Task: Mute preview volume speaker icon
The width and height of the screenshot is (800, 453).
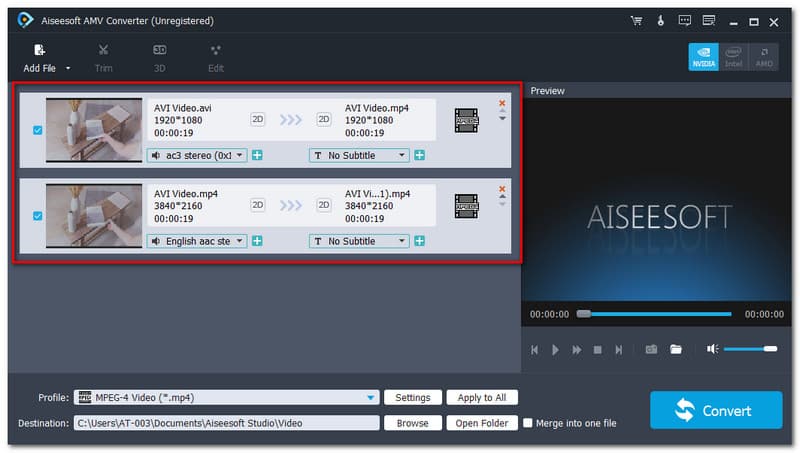Action: (712, 349)
